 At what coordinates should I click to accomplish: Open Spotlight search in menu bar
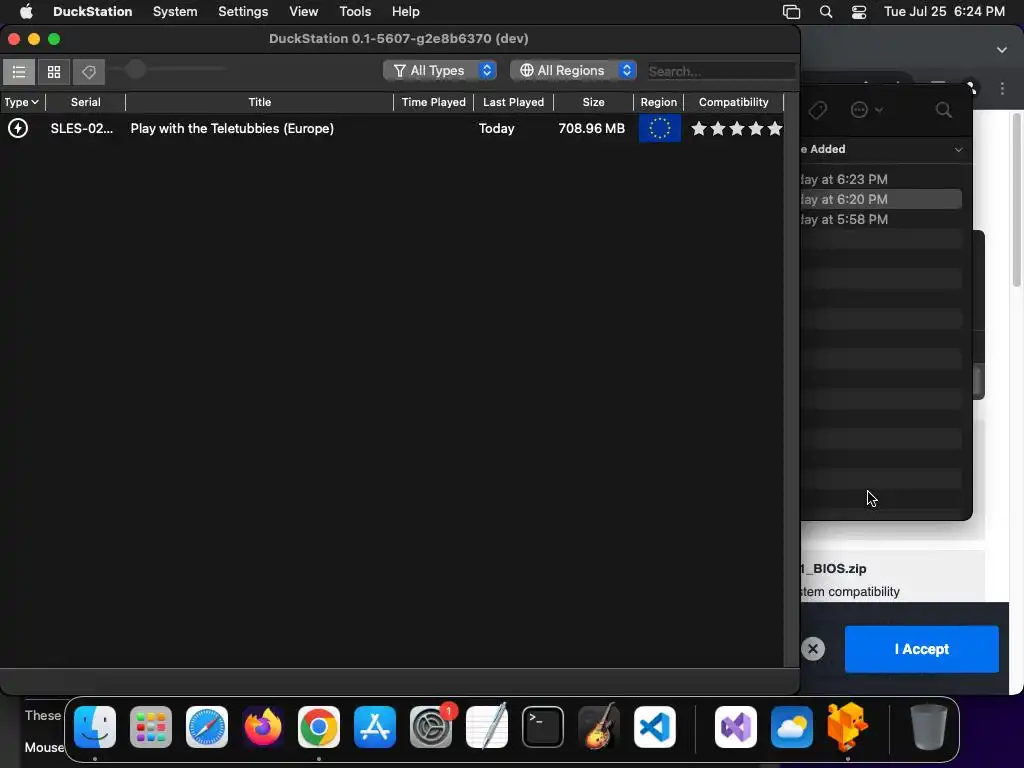point(826,12)
